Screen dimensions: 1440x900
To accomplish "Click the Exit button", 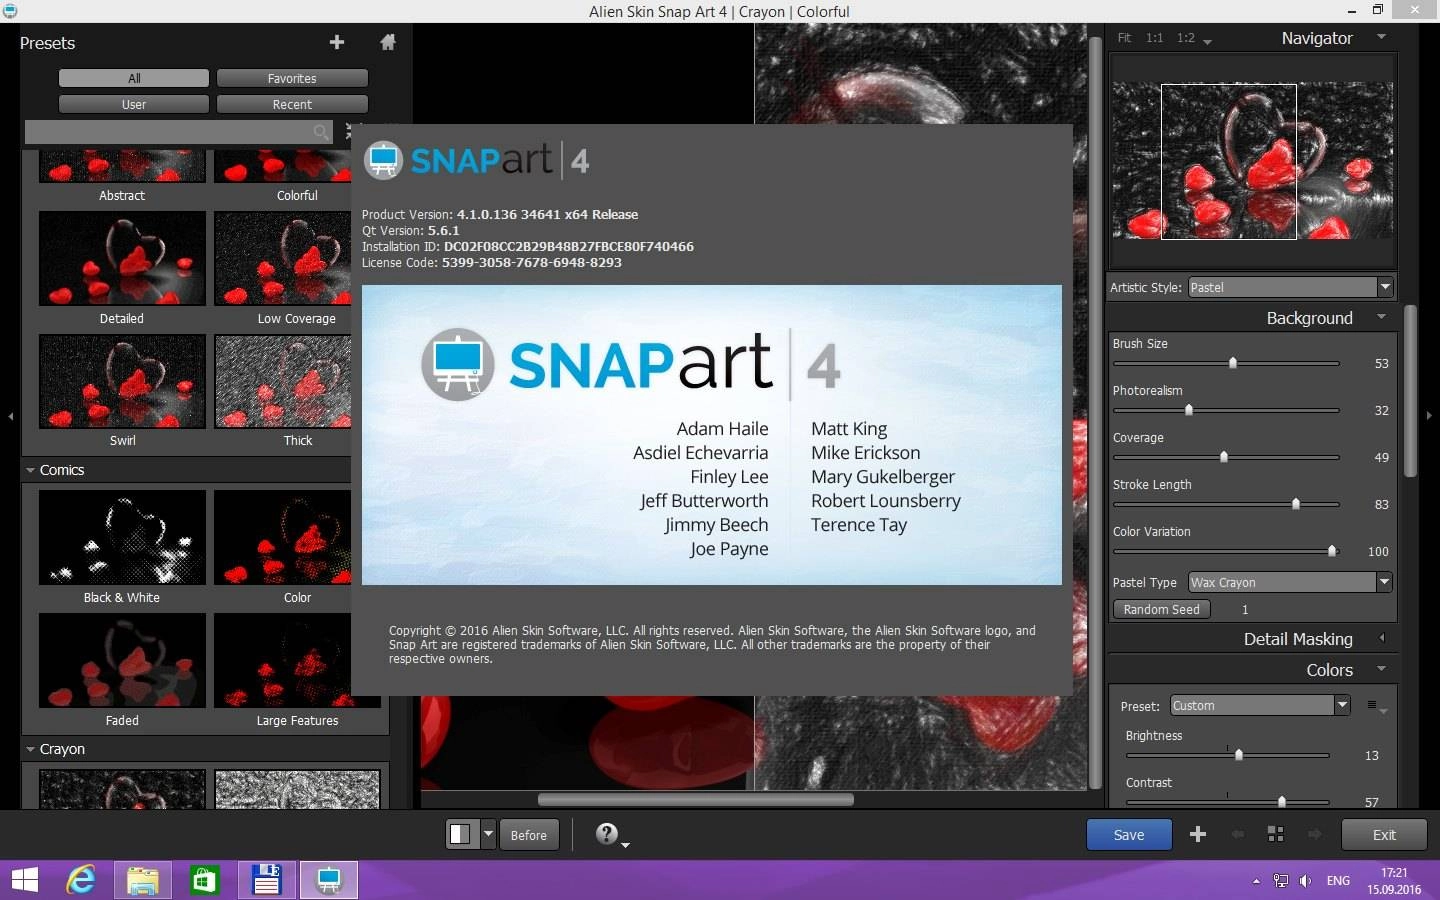I will (x=1384, y=835).
